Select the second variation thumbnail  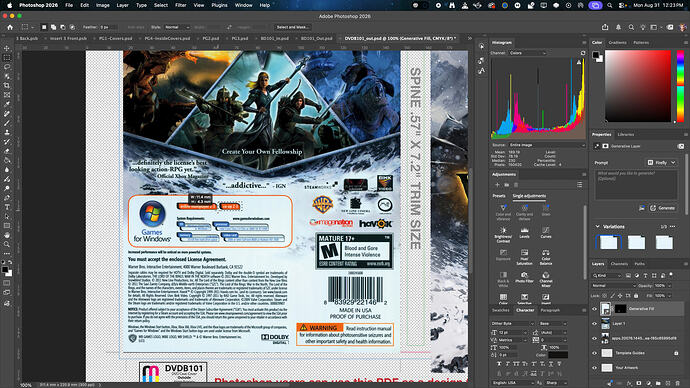[636, 242]
